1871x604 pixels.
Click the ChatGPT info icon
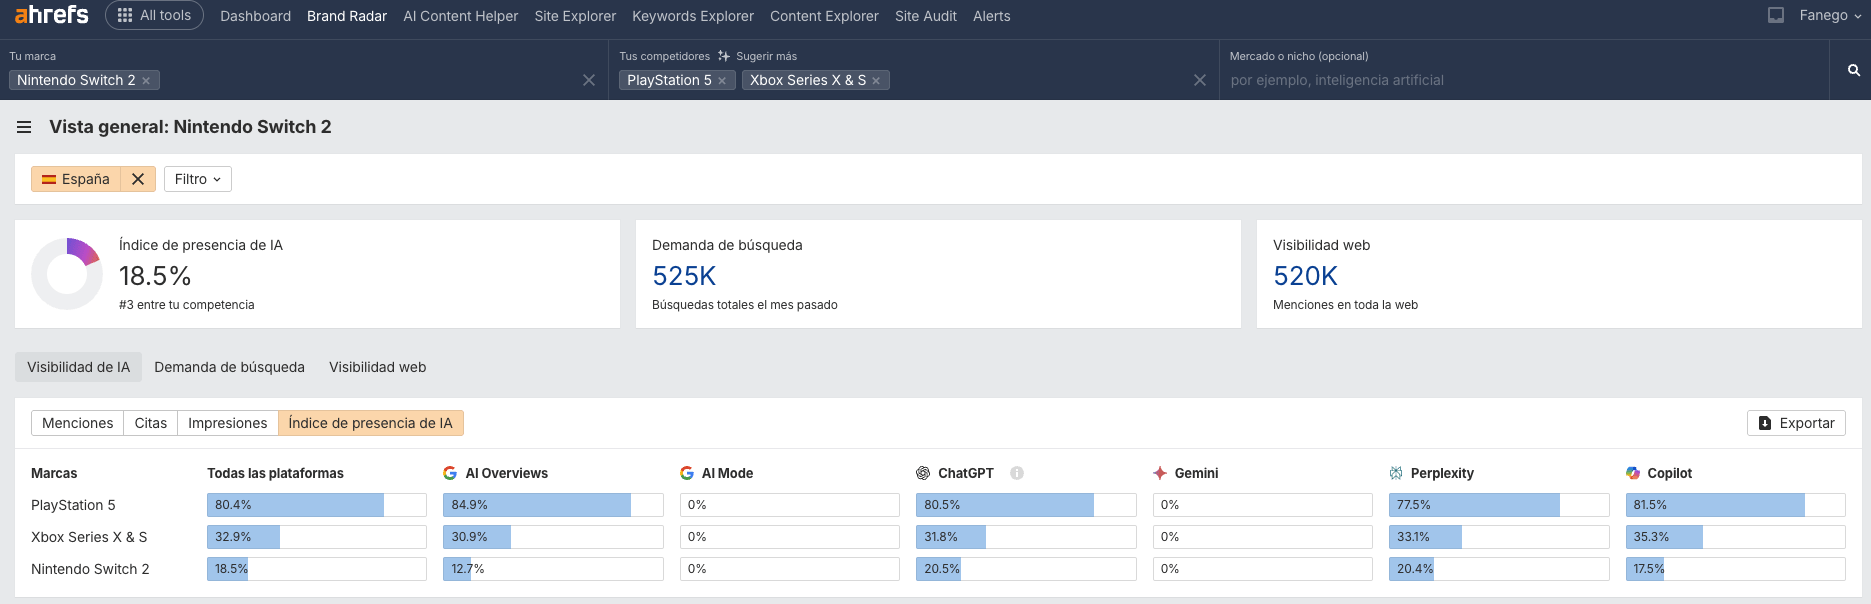(1016, 473)
